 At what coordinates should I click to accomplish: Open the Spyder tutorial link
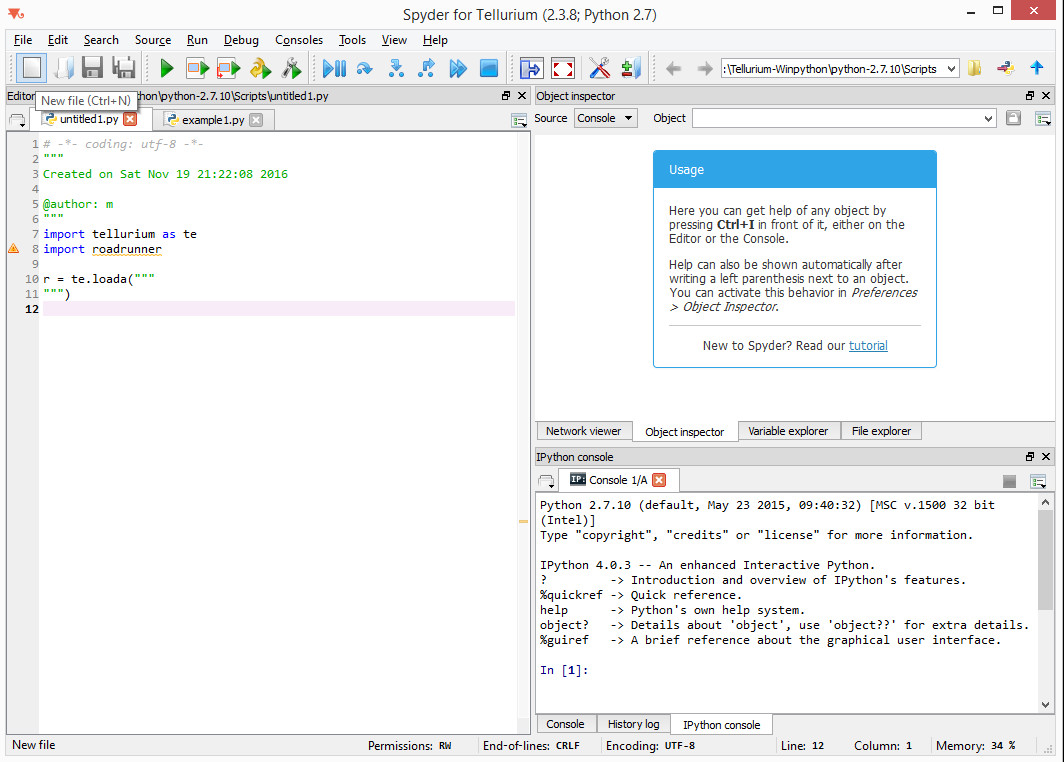click(868, 345)
